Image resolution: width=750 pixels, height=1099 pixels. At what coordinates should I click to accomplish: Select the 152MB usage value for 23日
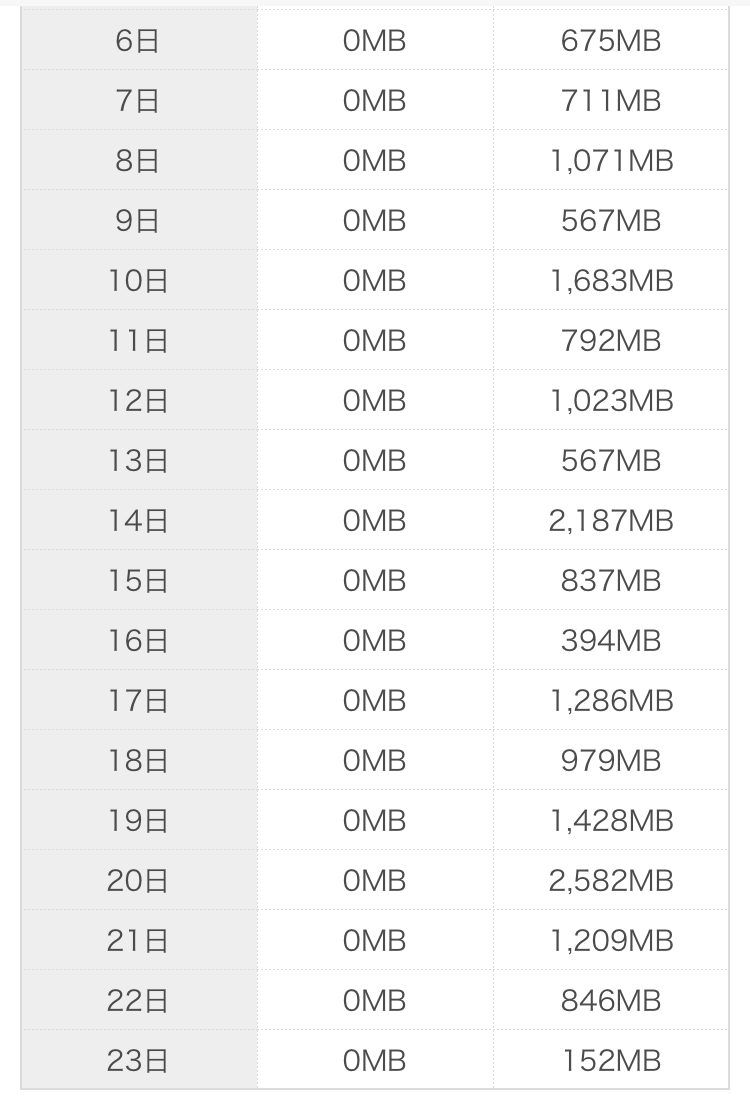pos(611,1061)
